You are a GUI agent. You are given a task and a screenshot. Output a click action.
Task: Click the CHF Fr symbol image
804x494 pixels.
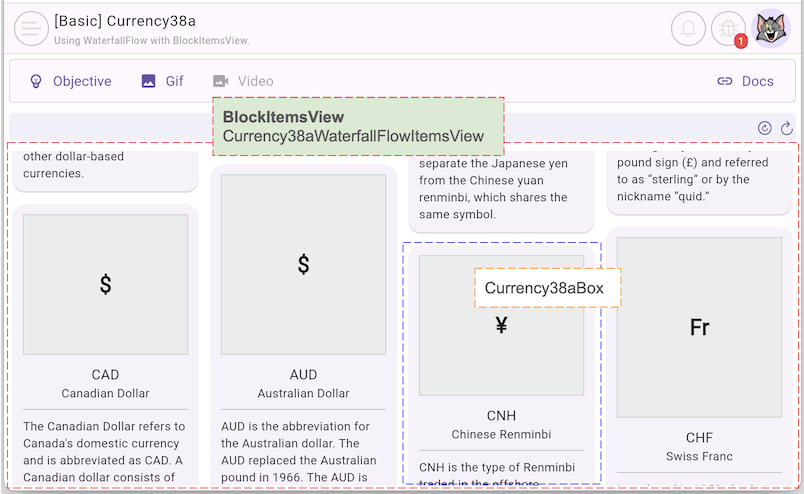point(699,327)
